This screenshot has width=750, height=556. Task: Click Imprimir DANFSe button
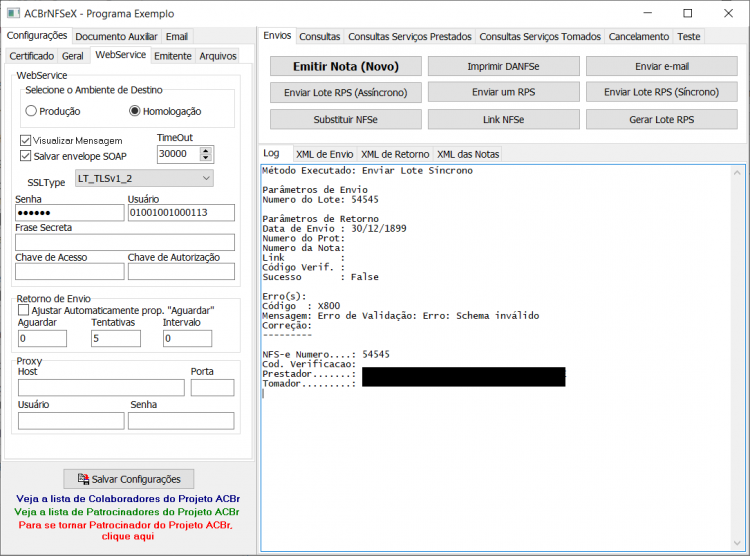504,66
